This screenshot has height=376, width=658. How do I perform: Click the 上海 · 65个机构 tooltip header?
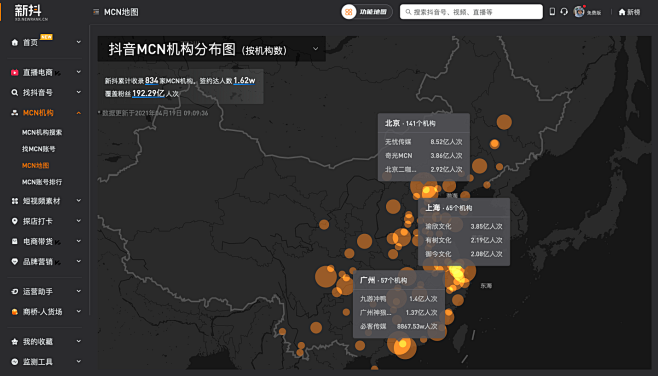coord(449,208)
